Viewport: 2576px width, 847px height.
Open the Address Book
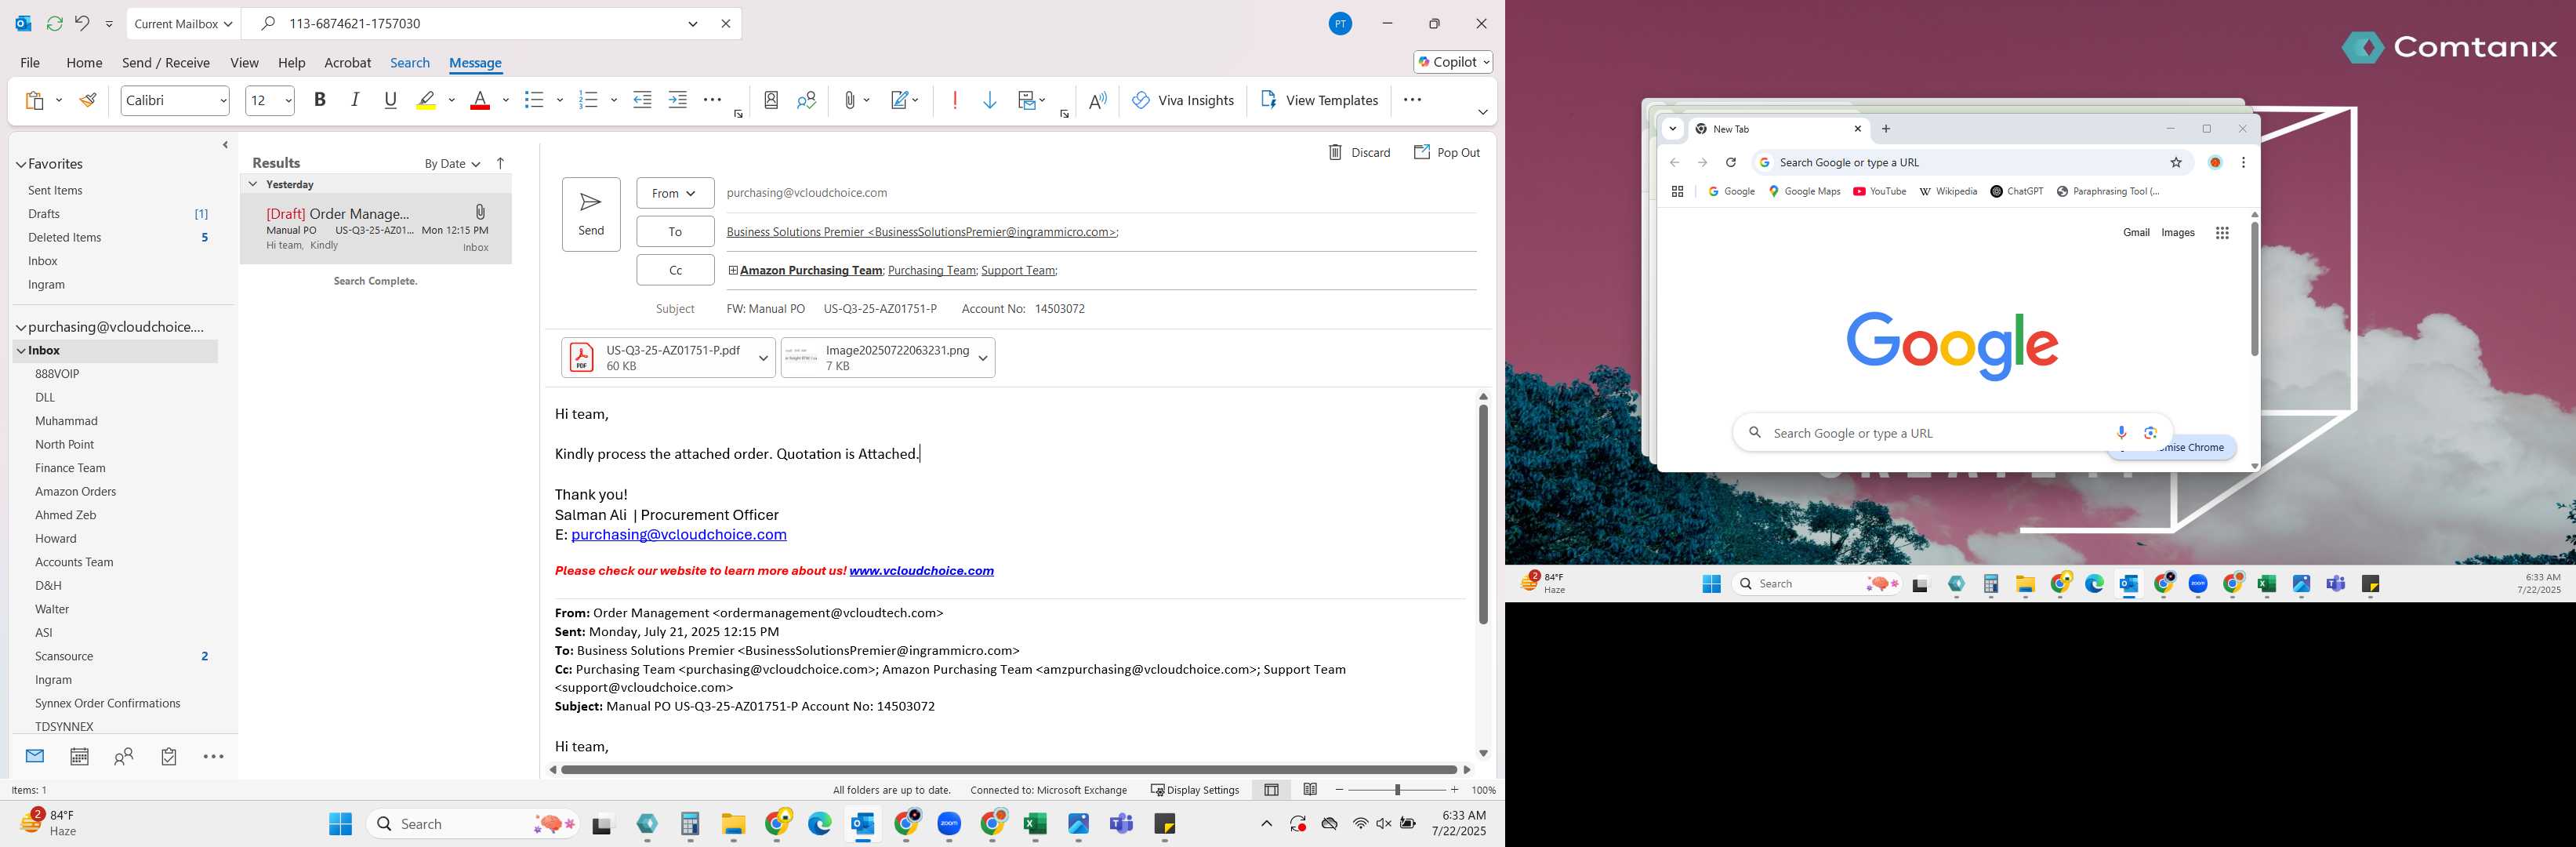(771, 100)
